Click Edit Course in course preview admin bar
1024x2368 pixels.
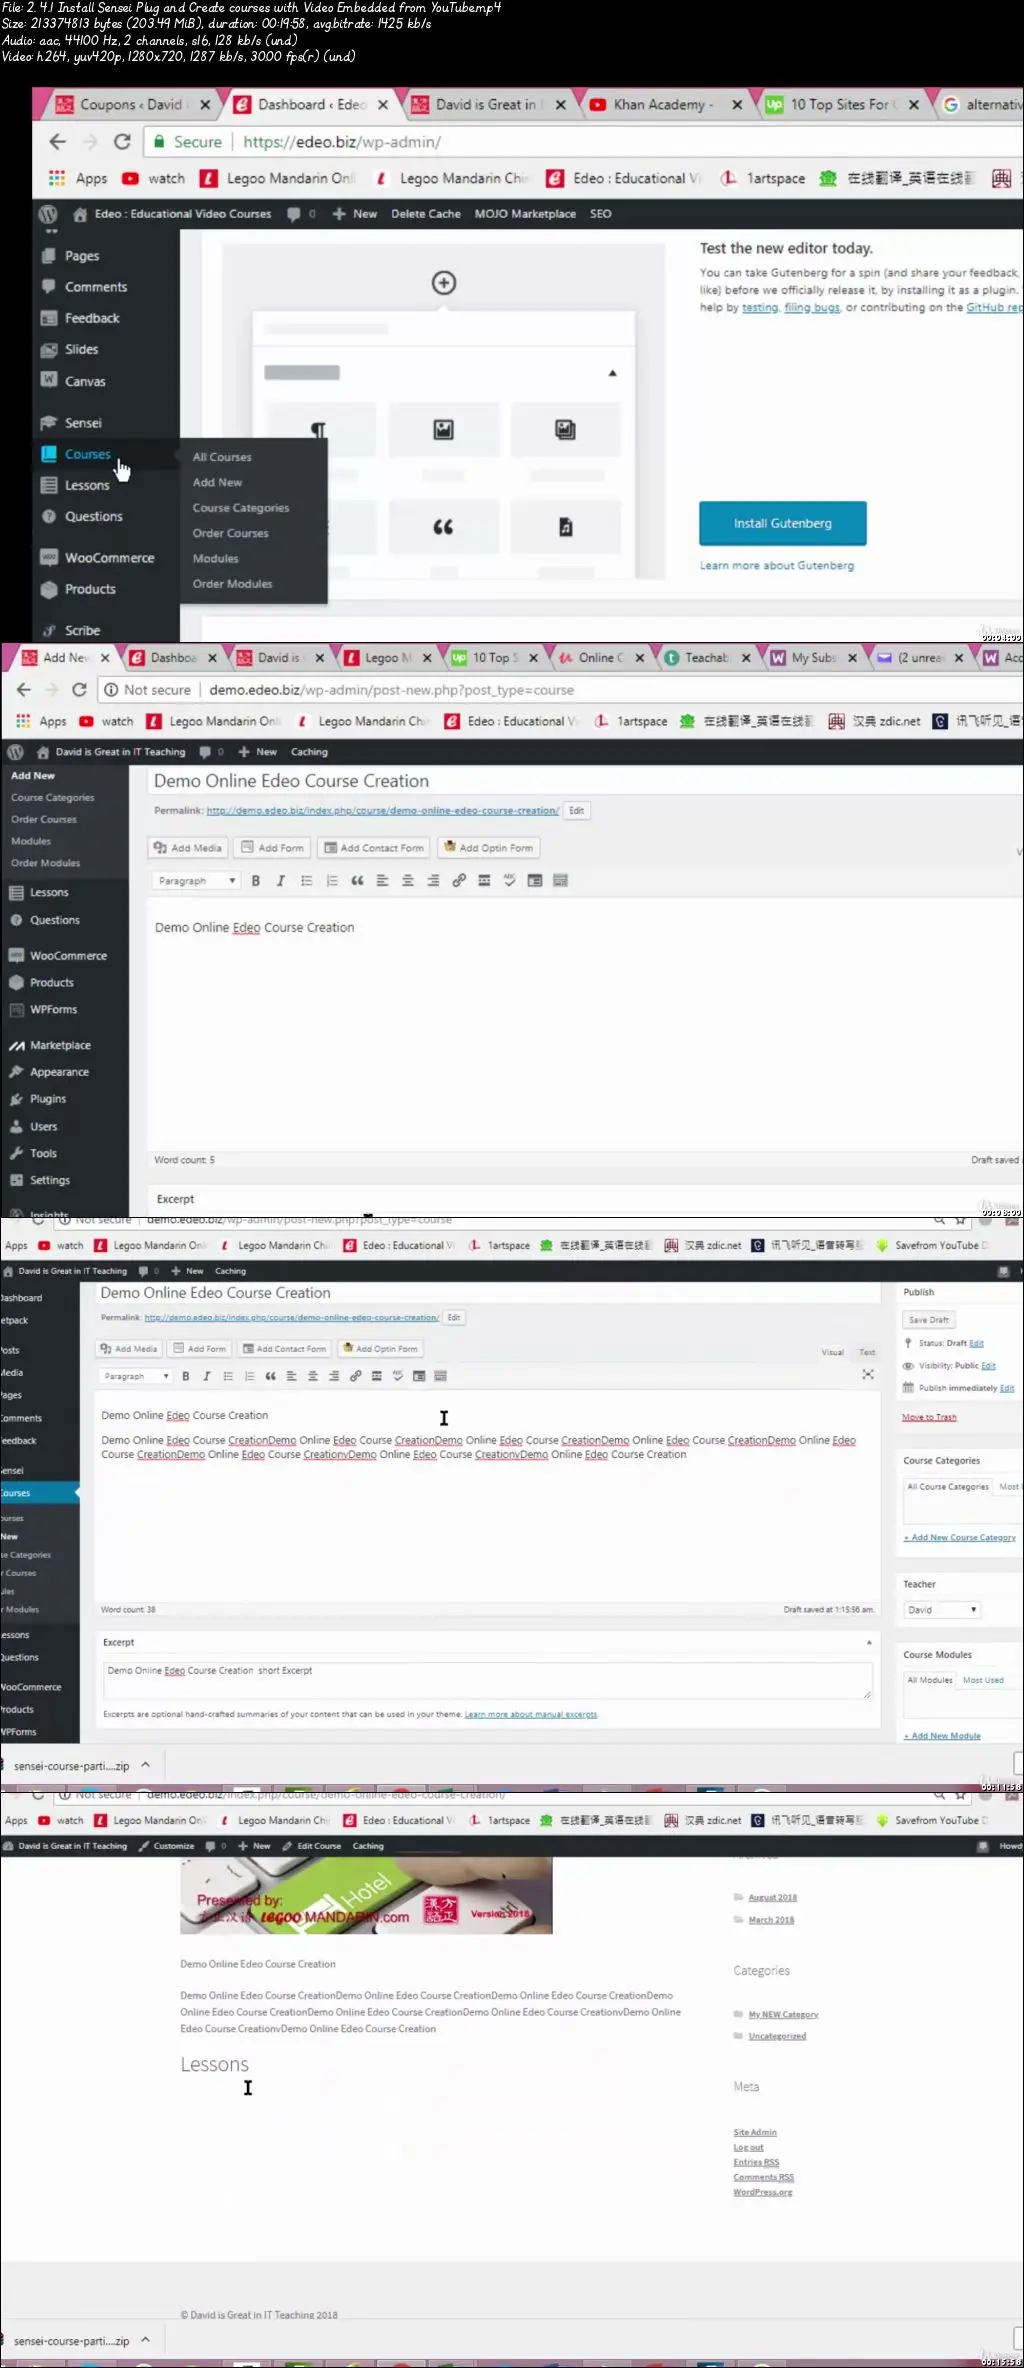click(x=312, y=1846)
